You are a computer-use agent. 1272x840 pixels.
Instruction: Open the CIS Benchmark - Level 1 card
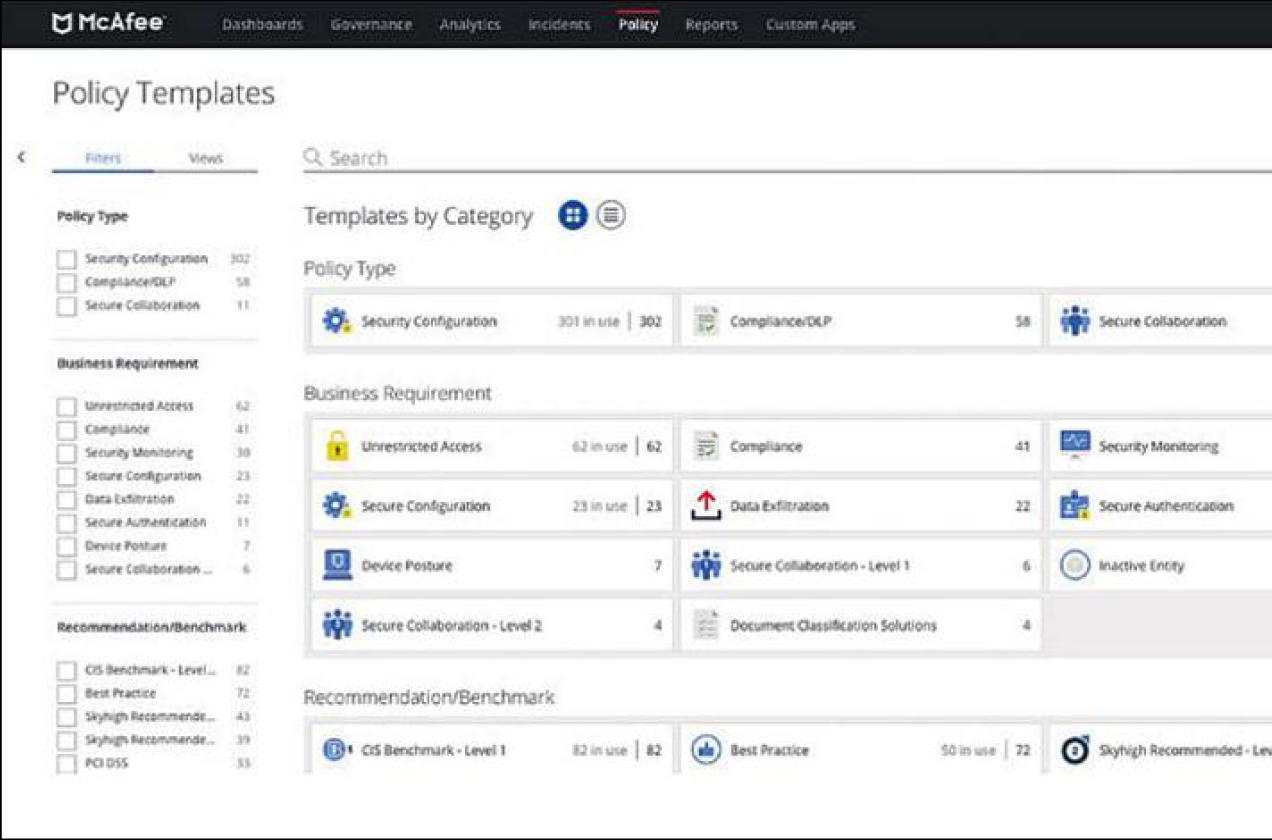[x=492, y=750]
